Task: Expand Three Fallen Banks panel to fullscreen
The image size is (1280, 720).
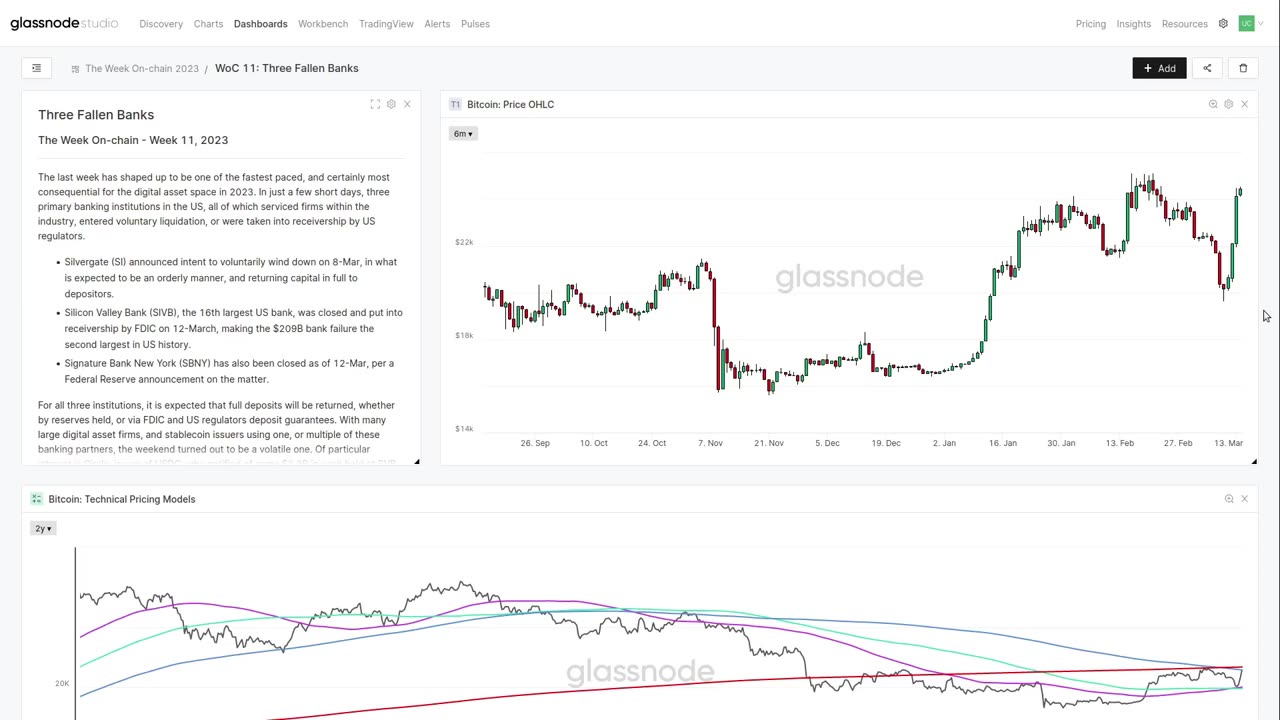Action: pyautogui.click(x=375, y=104)
